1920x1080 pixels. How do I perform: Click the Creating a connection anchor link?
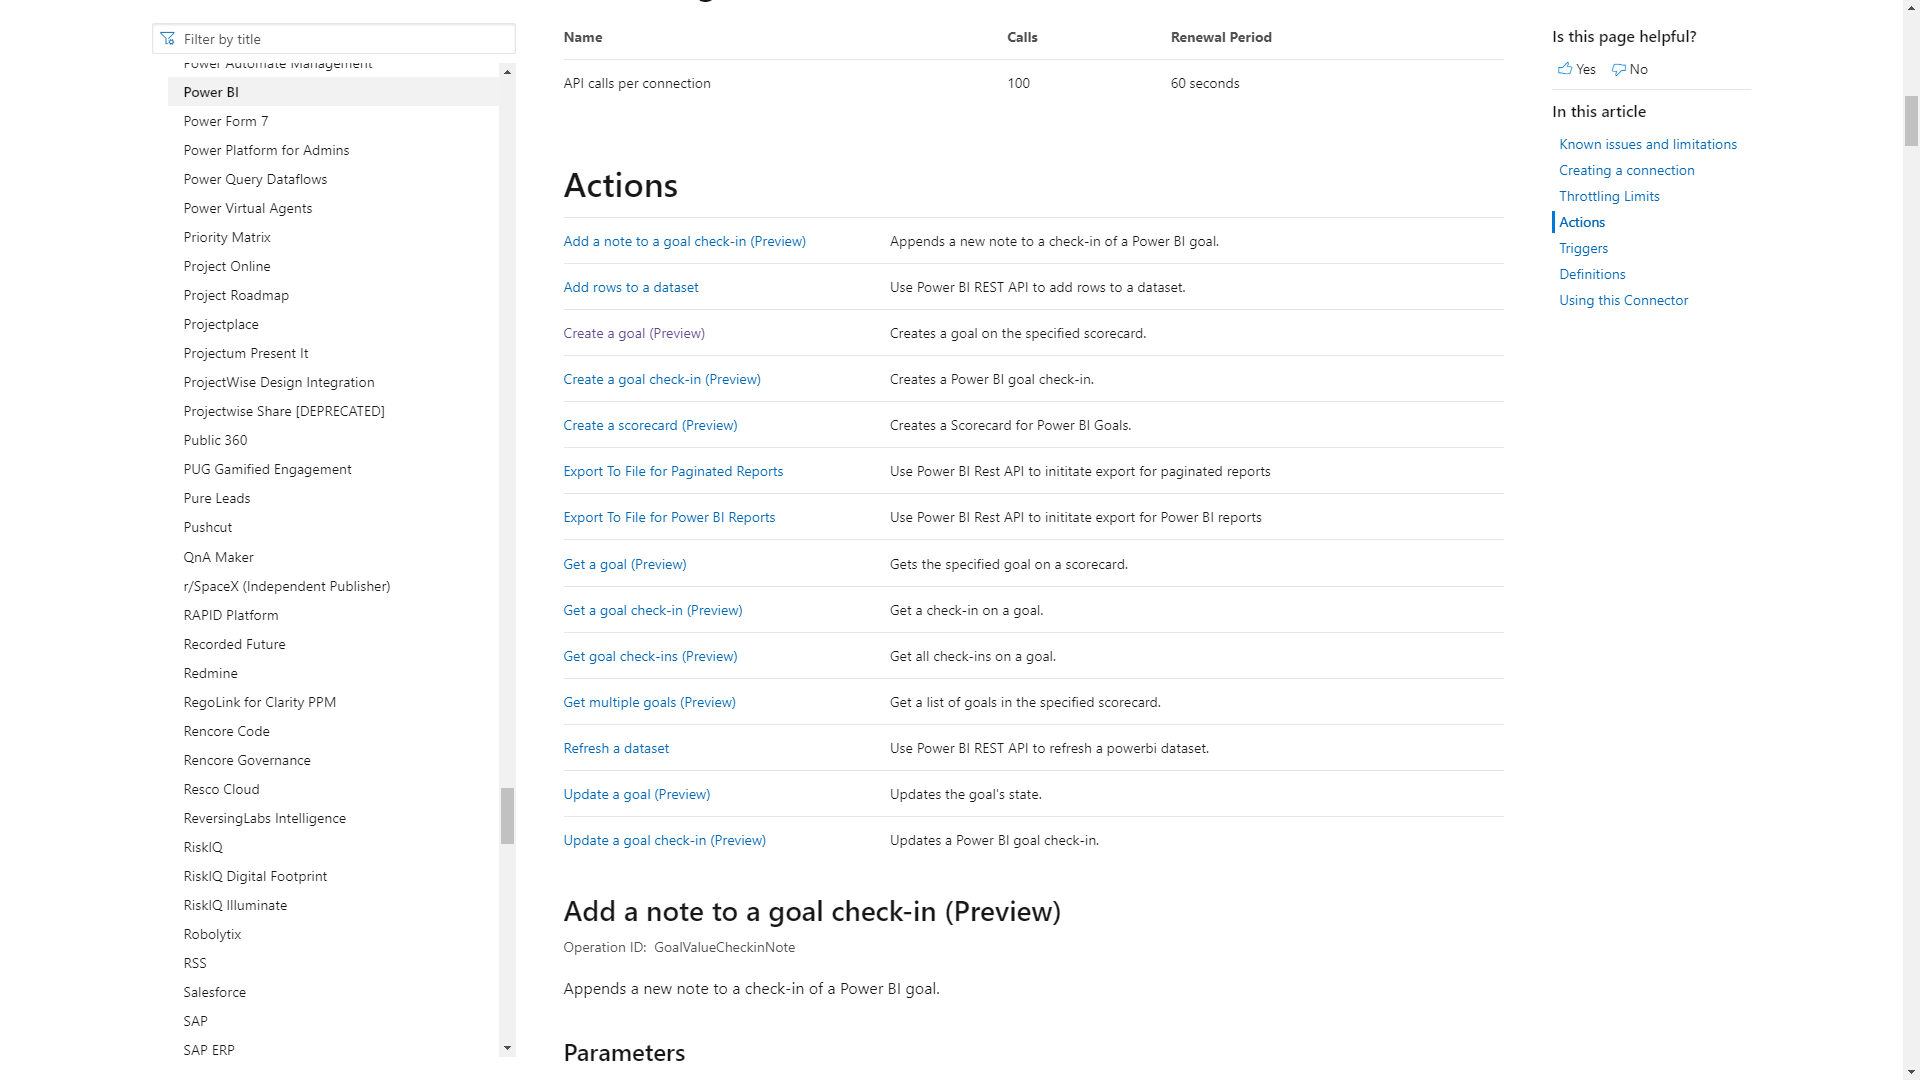click(x=1627, y=170)
